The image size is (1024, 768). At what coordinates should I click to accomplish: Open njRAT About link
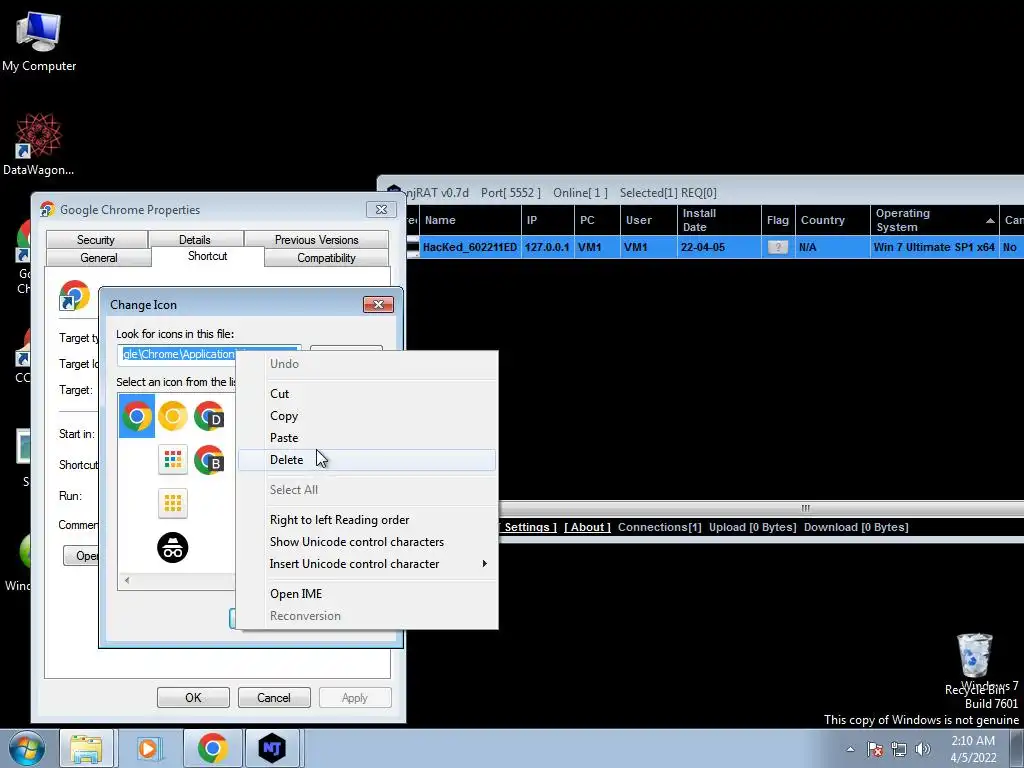coord(587,527)
